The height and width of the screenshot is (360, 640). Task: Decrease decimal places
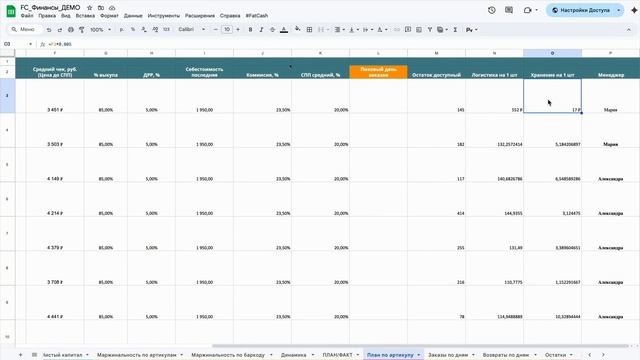pyautogui.click(x=144, y=30)
